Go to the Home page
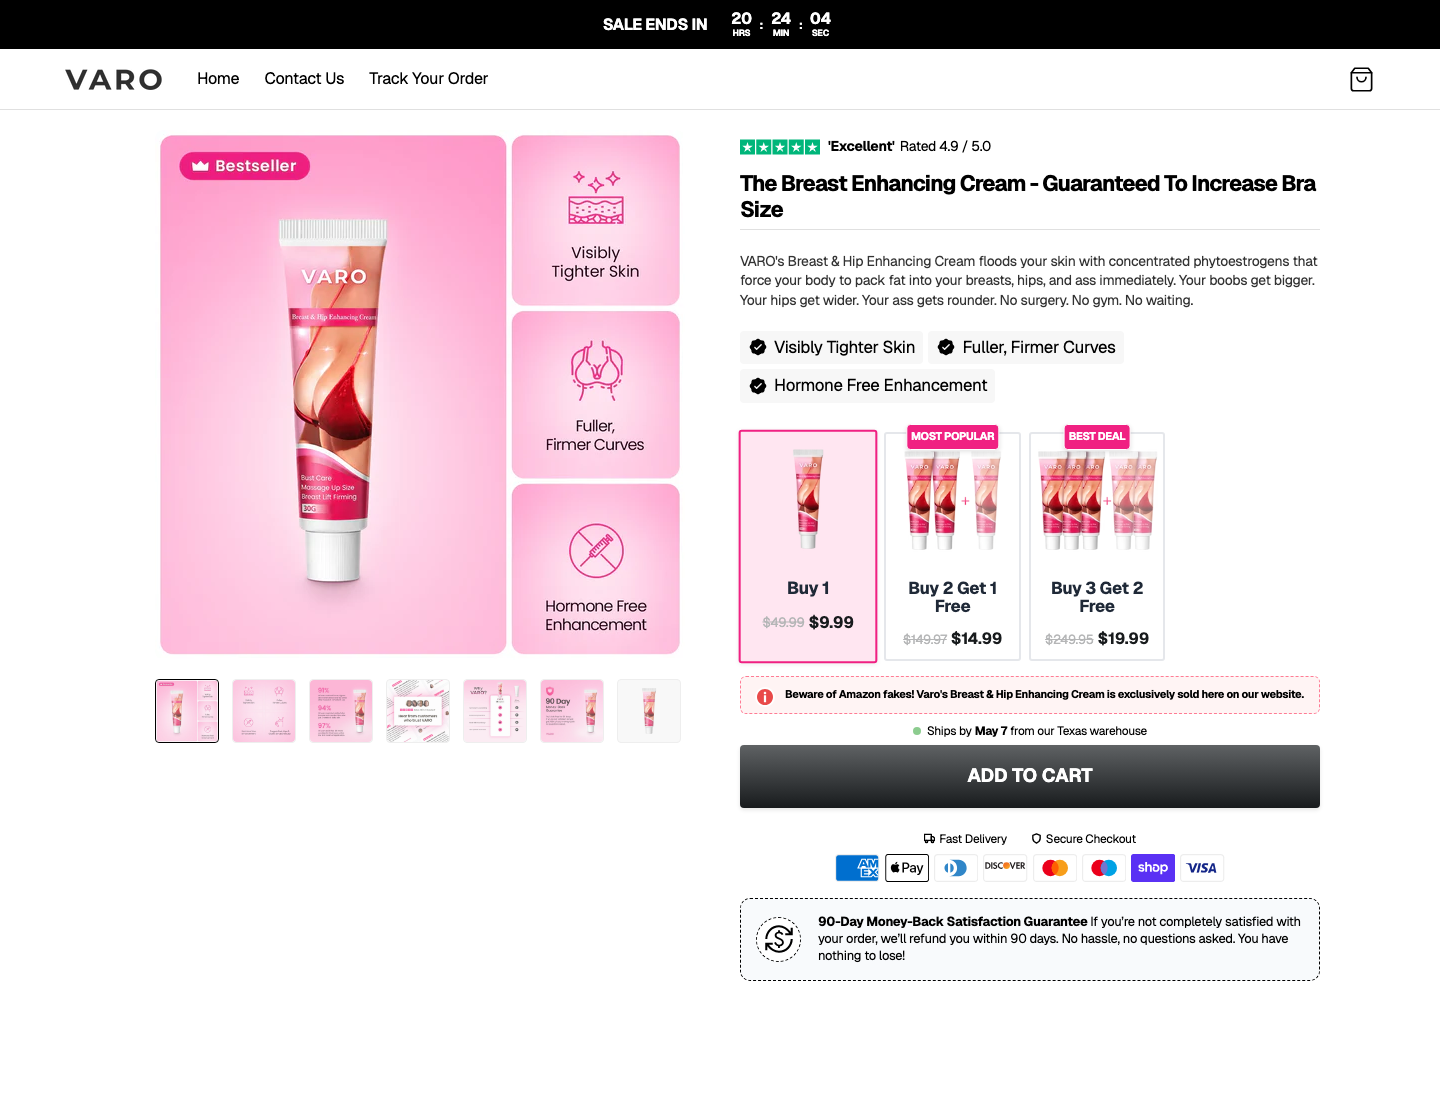This screenshot has height=1100, width=1440. pyautogui.click(x=218, y=79)
